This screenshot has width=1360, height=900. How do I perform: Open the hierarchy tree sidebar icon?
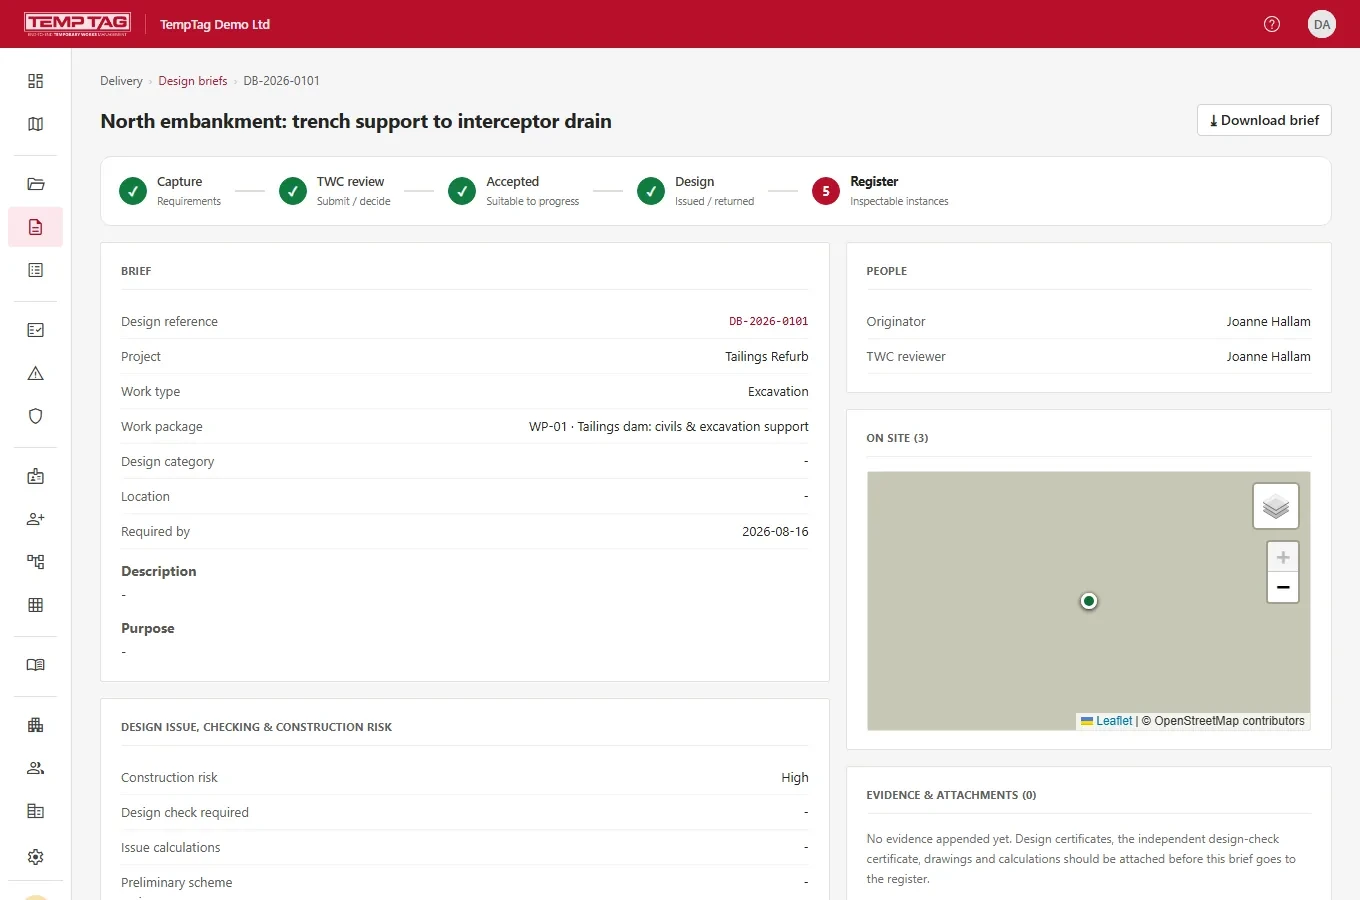(36, 562)
